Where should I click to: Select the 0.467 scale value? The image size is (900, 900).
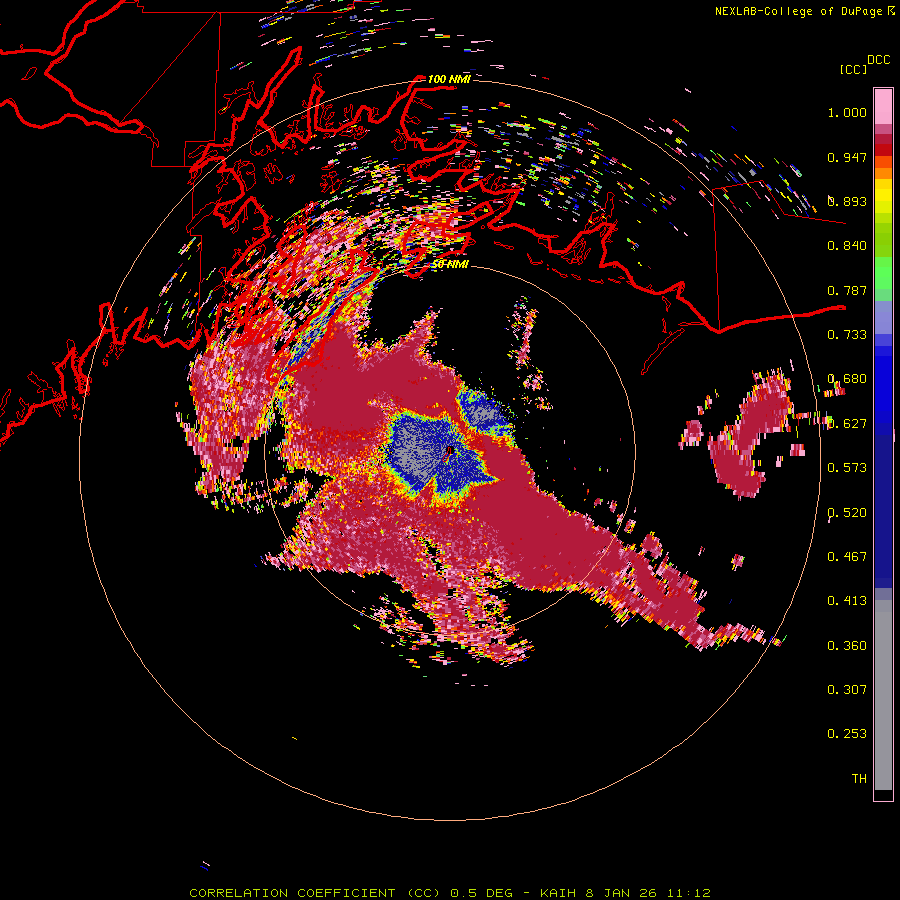(847, 556)
